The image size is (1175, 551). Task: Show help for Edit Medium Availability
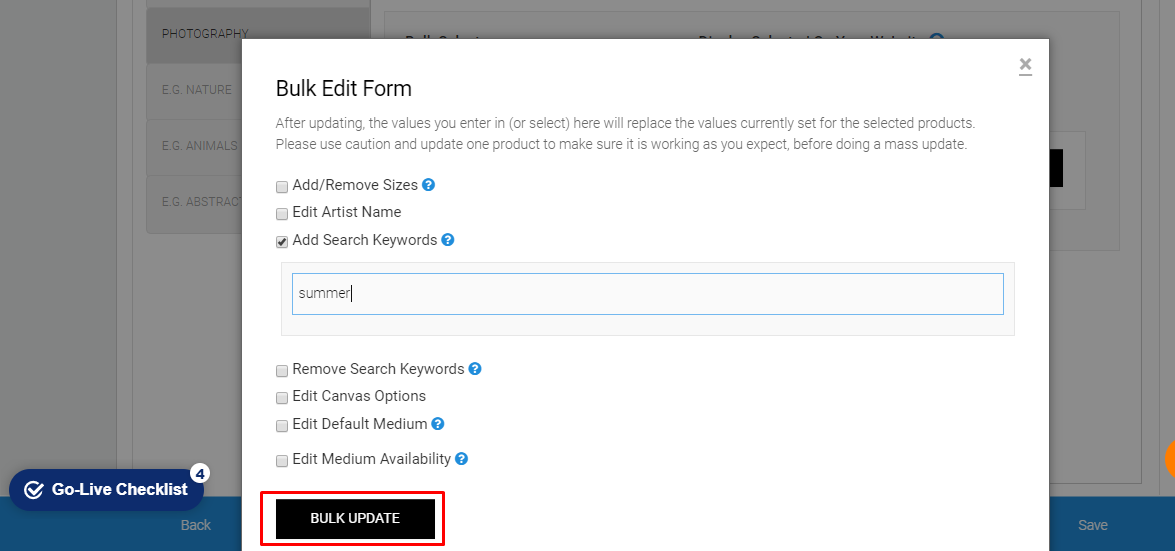coord(462,458)
